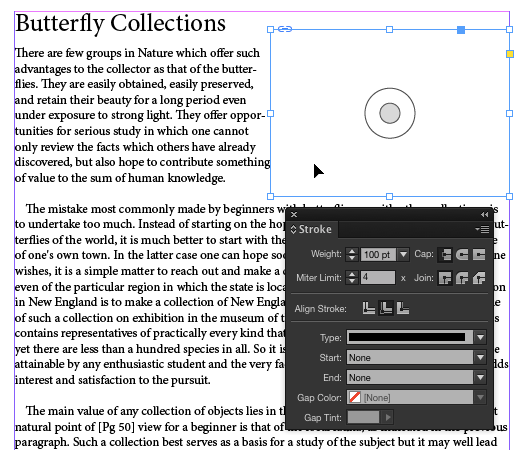527x450 pixels.
Task: Click the content grabber donut circle
Action: click(390, 113)
